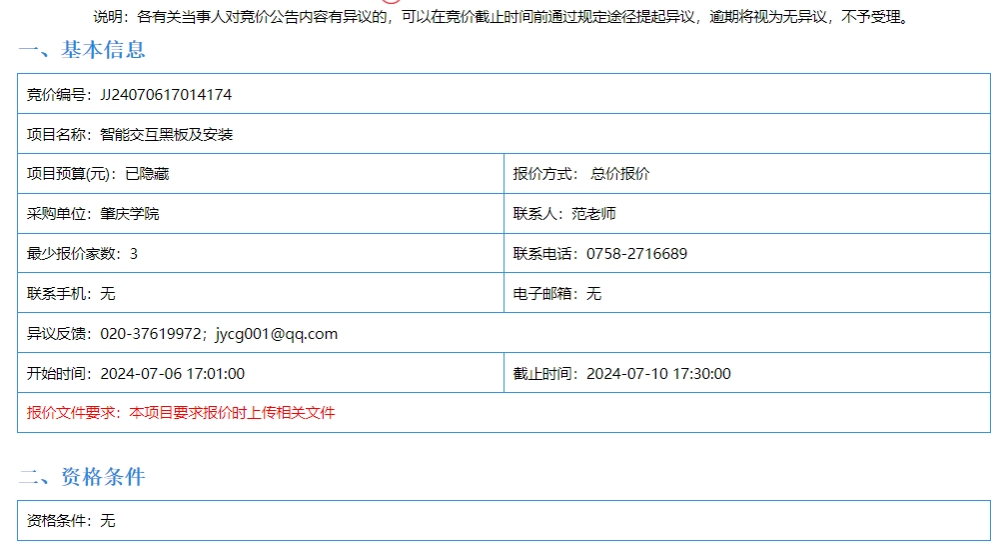The height and width of the screenshot is (553, 1002).
Task: Select the project name 智能交互黑板及安装
Action: tap(166, 134)
